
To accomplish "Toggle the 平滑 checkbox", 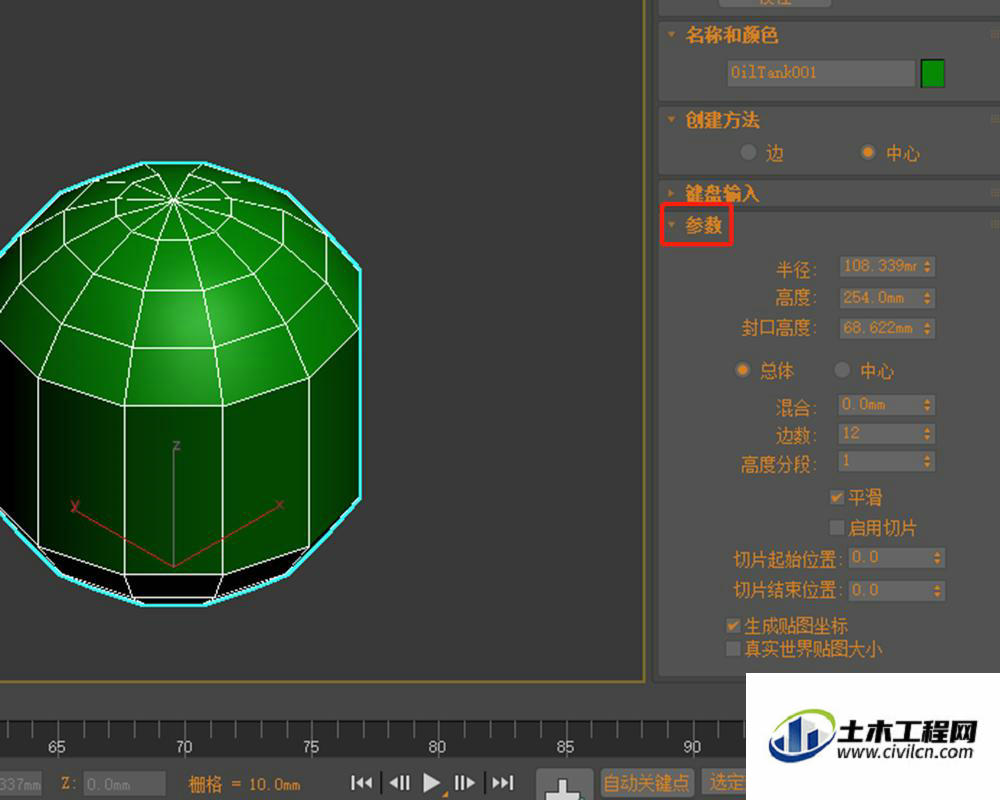I will [837, 497].
